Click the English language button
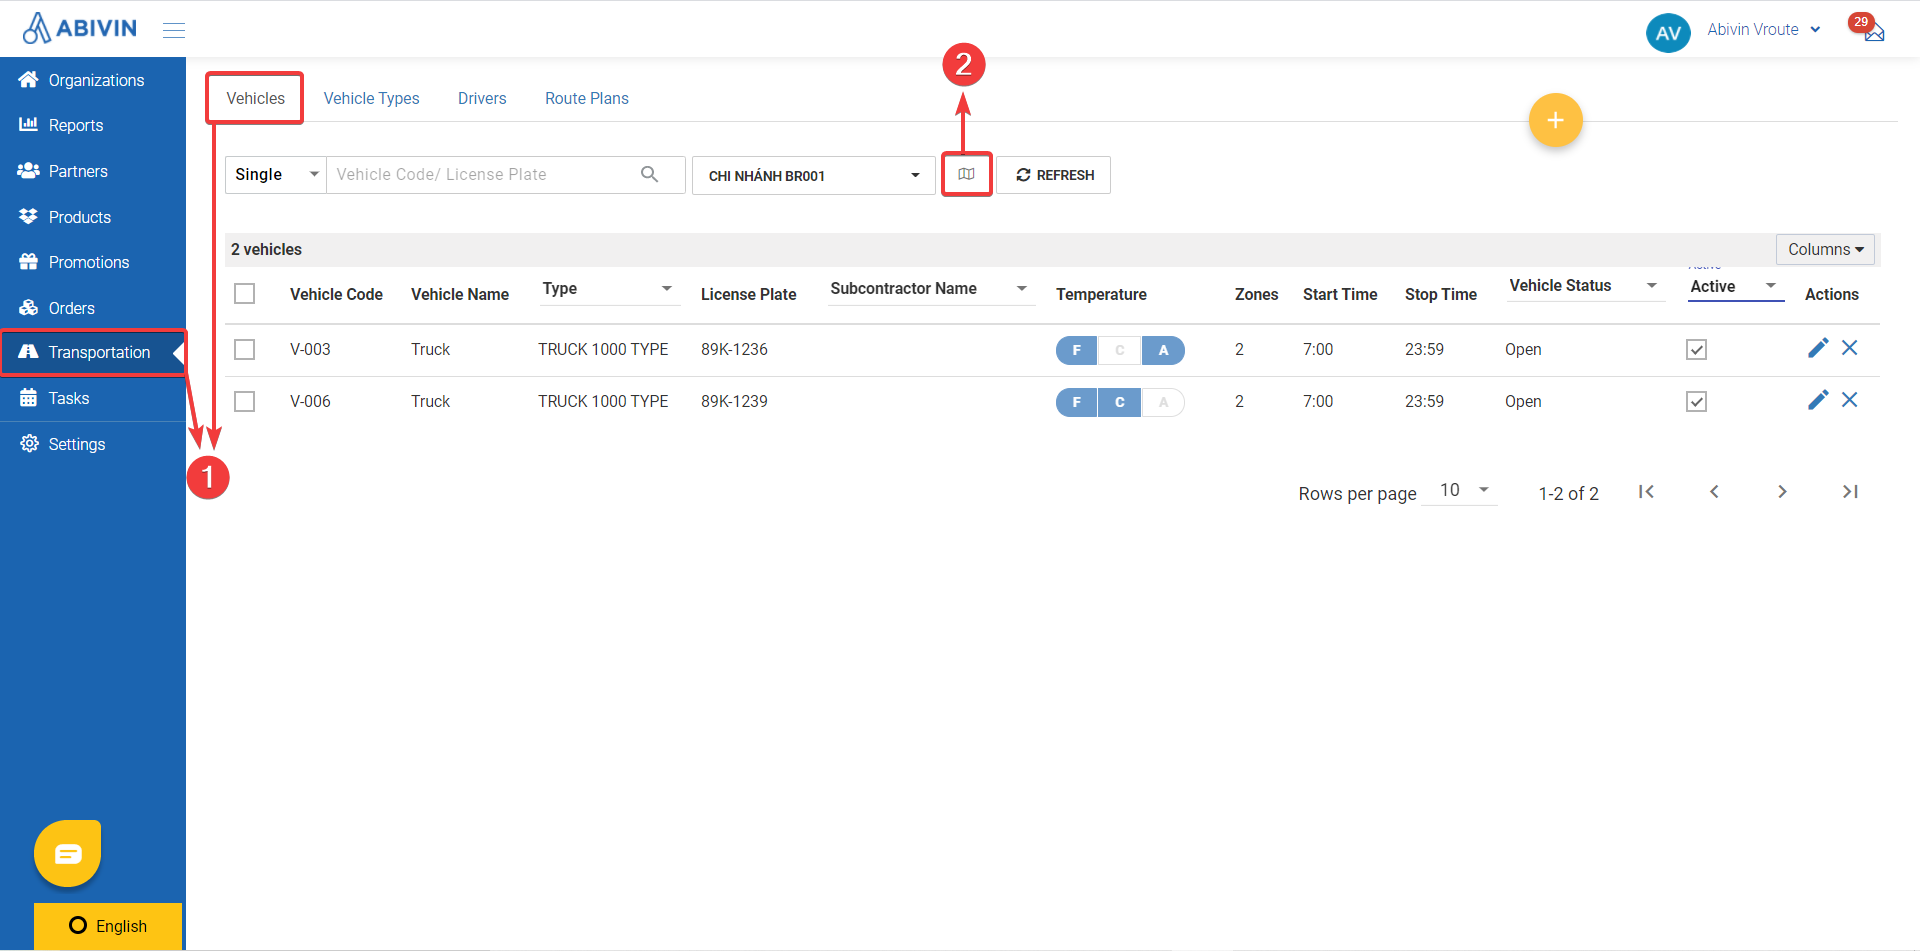This screenshot has width=1920, height=951. (x=108, y=926)
